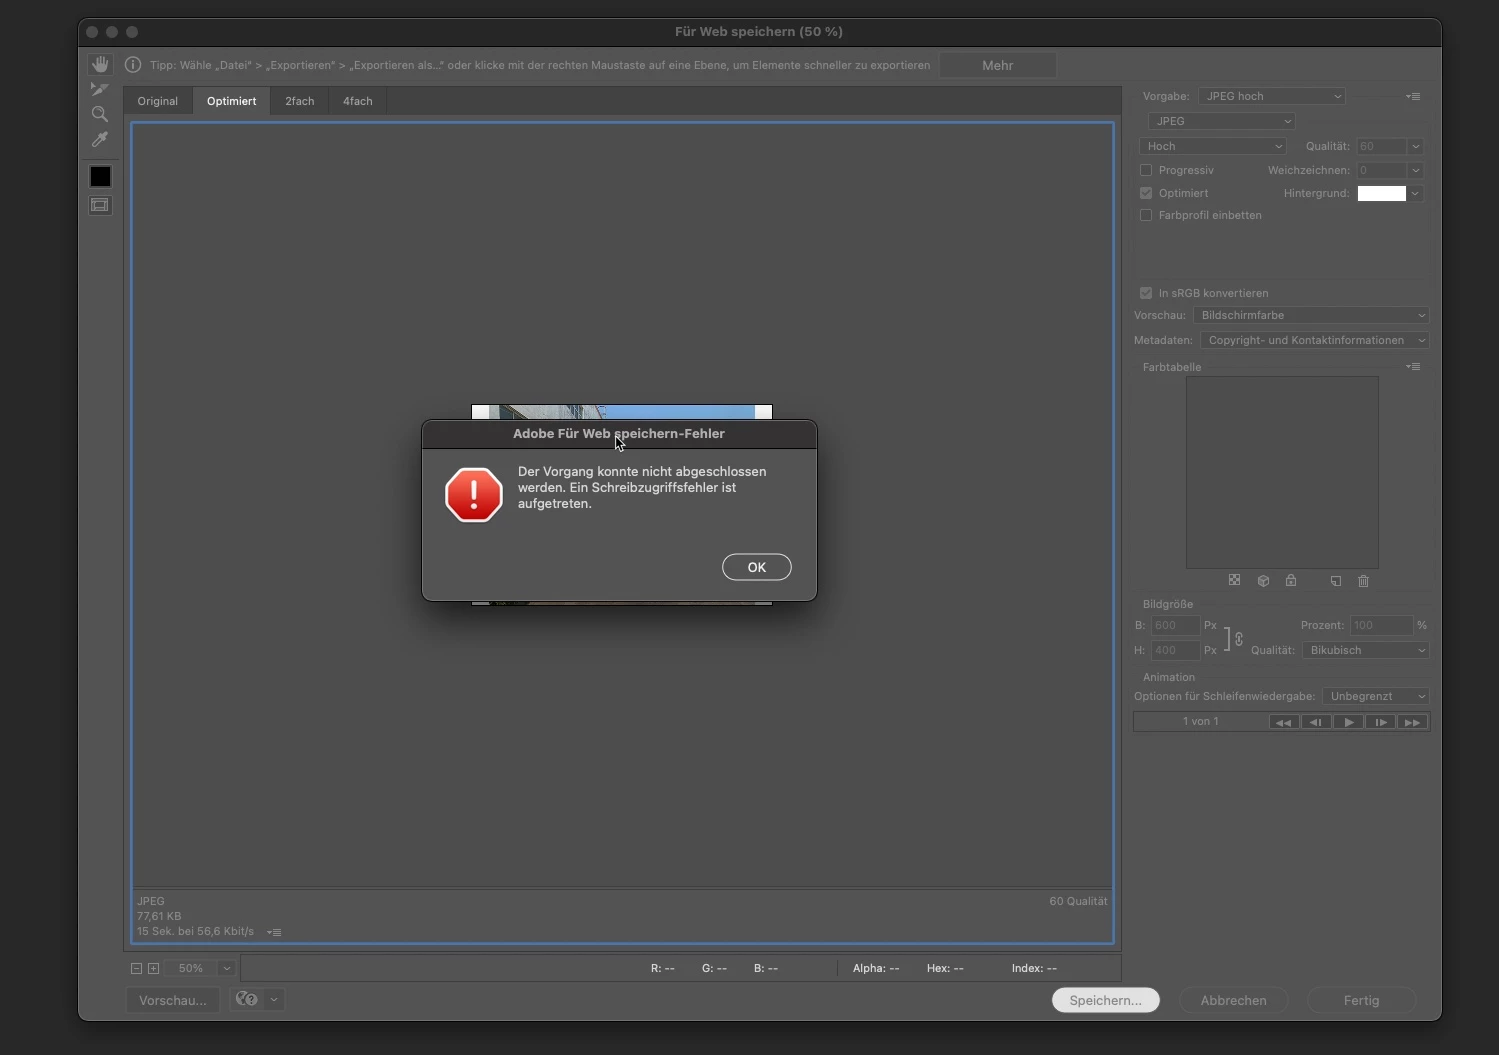Click the Abbrechen button
1499x1055 pixels.
tap(1234, 1000)
